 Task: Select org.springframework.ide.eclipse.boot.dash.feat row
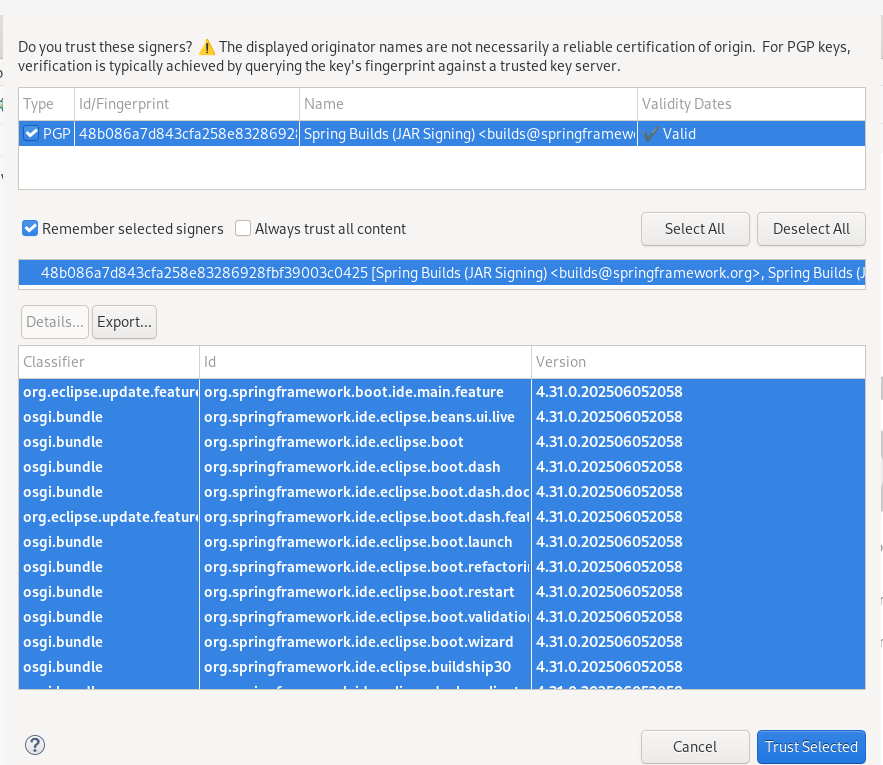pos(442,517)
